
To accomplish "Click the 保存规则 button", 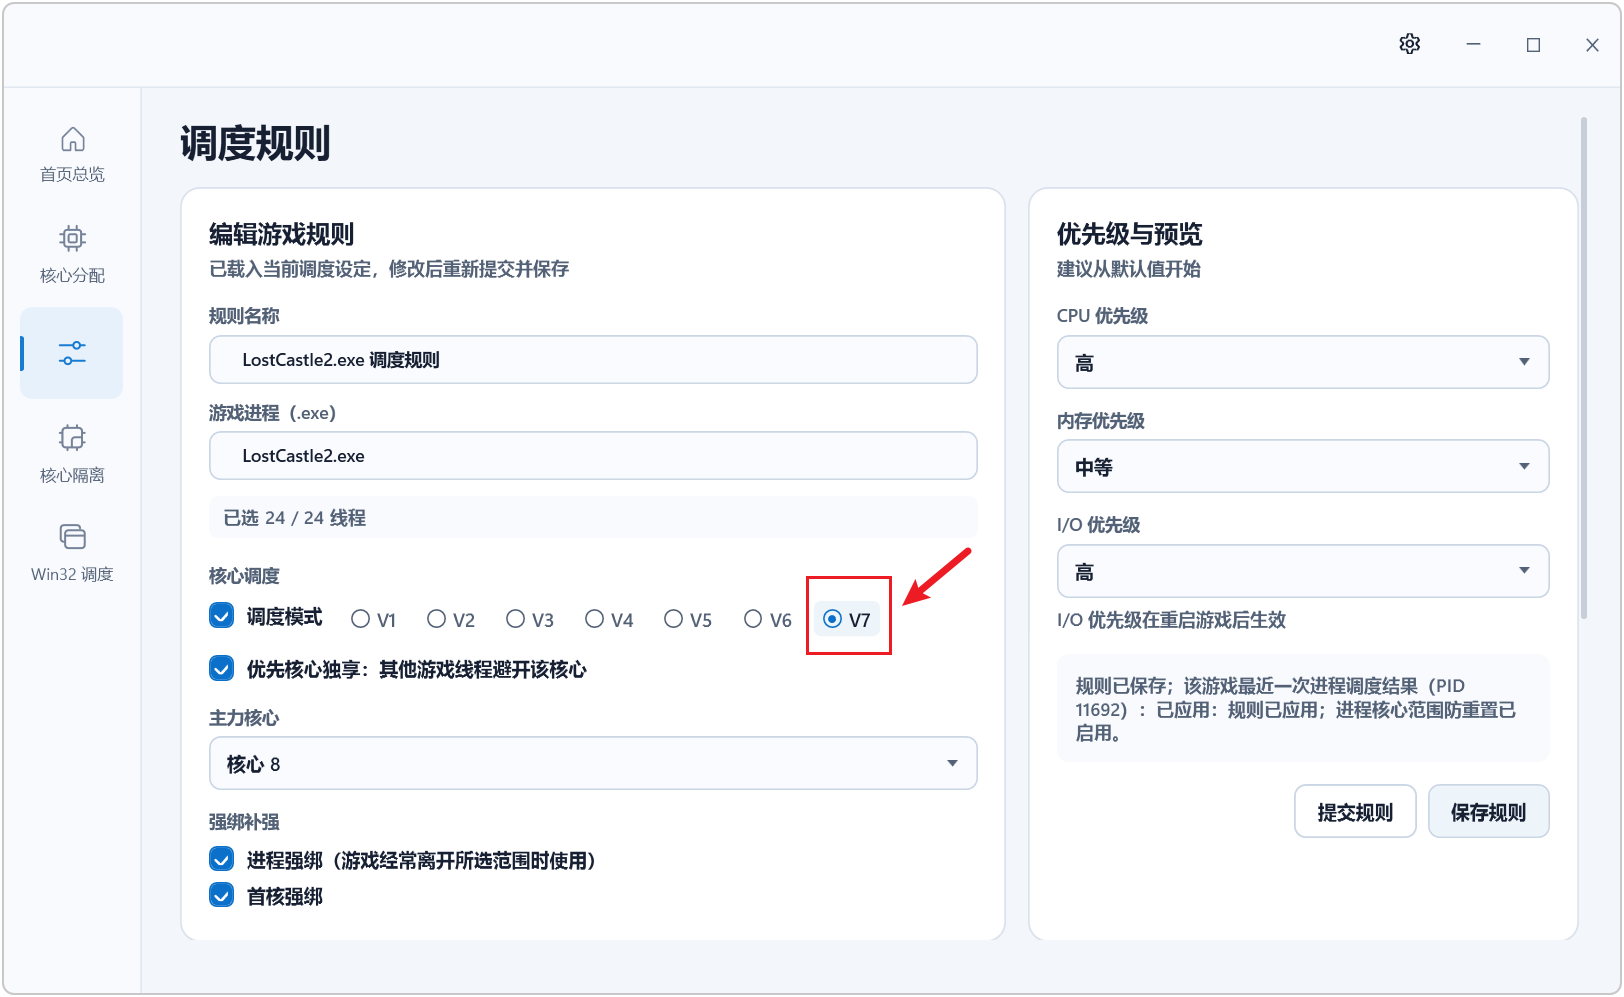I will click(x=1489, y=812).
